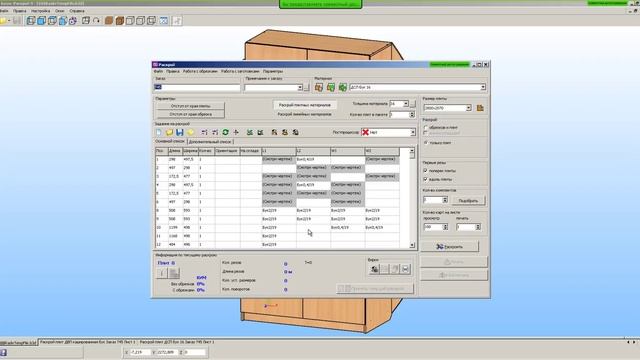Click table scrollbar up arrow

pyautogui.click(x=412, y=151)
